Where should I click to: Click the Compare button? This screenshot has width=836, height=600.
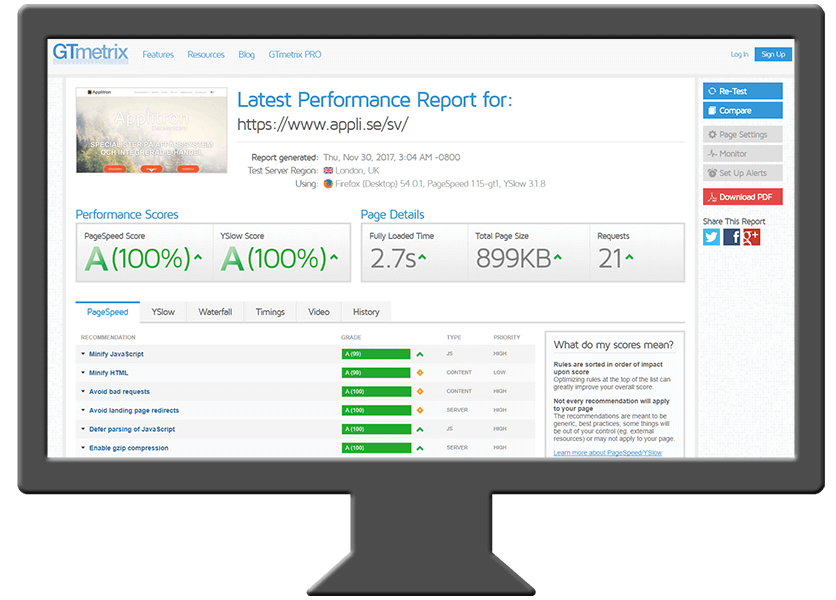point(743,110)
